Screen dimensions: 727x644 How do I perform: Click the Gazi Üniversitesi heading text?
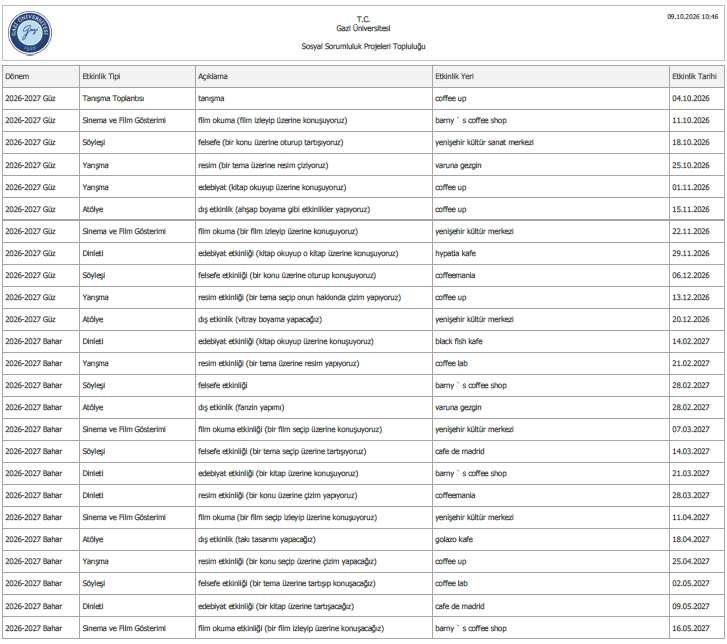[x=363, y=28]
